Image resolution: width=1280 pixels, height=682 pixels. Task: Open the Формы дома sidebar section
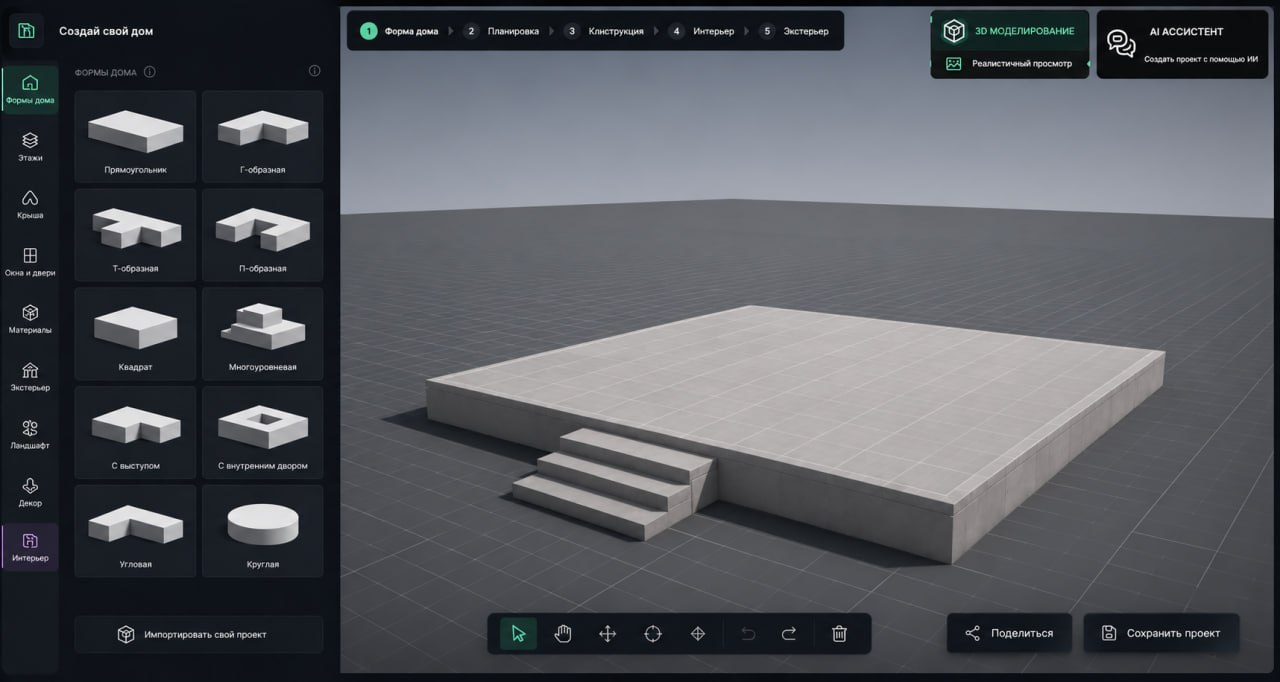click(x=30, y=89)
